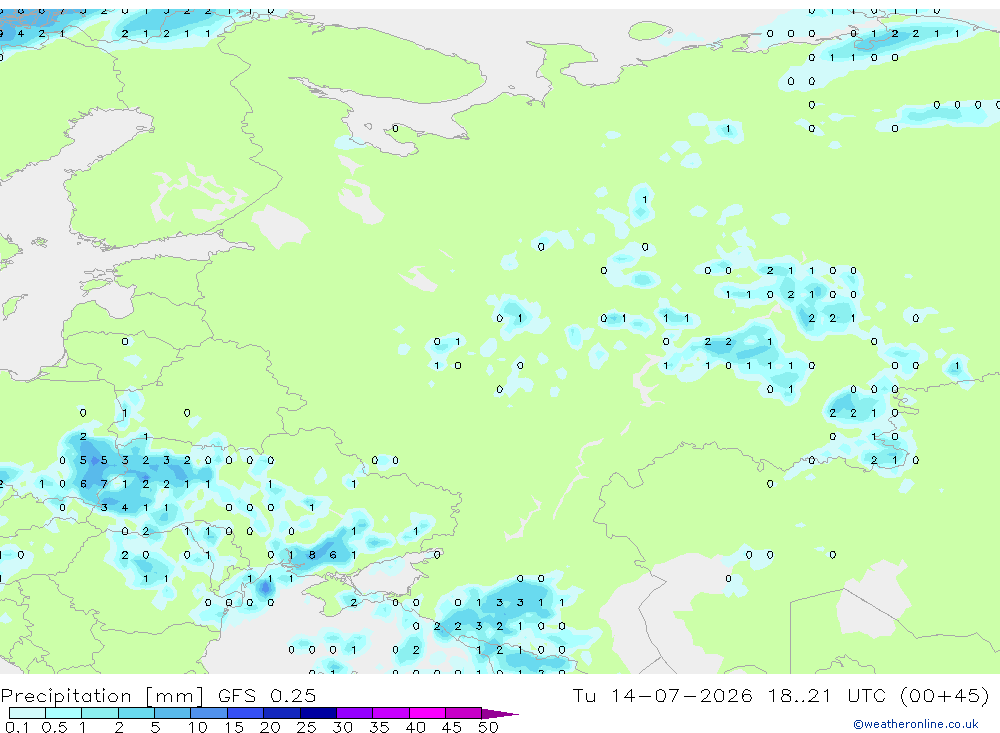This screenshot has height=733, width=1000.
Task: Click the "45" legend scale label
Action: click(x=452, y=727)
